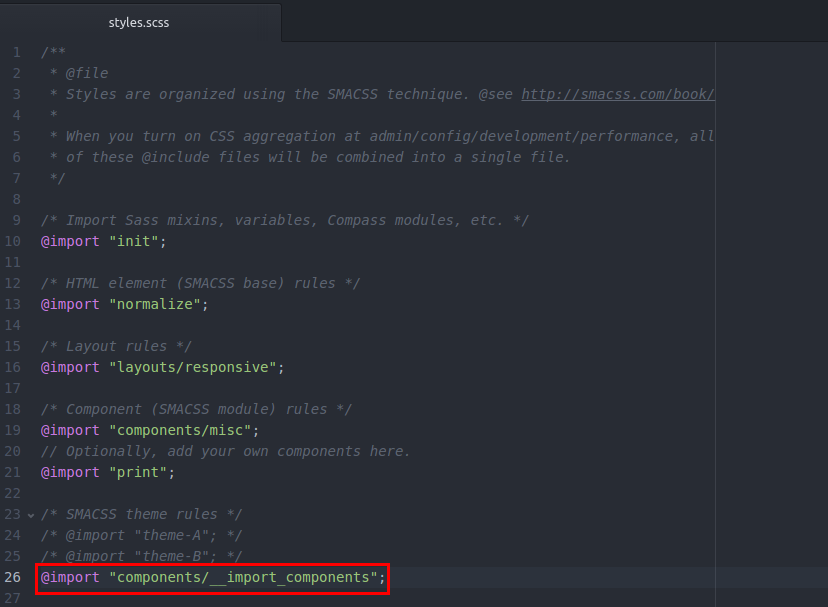The image size is (828, 607).
Task: Click the '/* Layout rules */' comment
Action: pyautogui.click(x=116, y=346)
